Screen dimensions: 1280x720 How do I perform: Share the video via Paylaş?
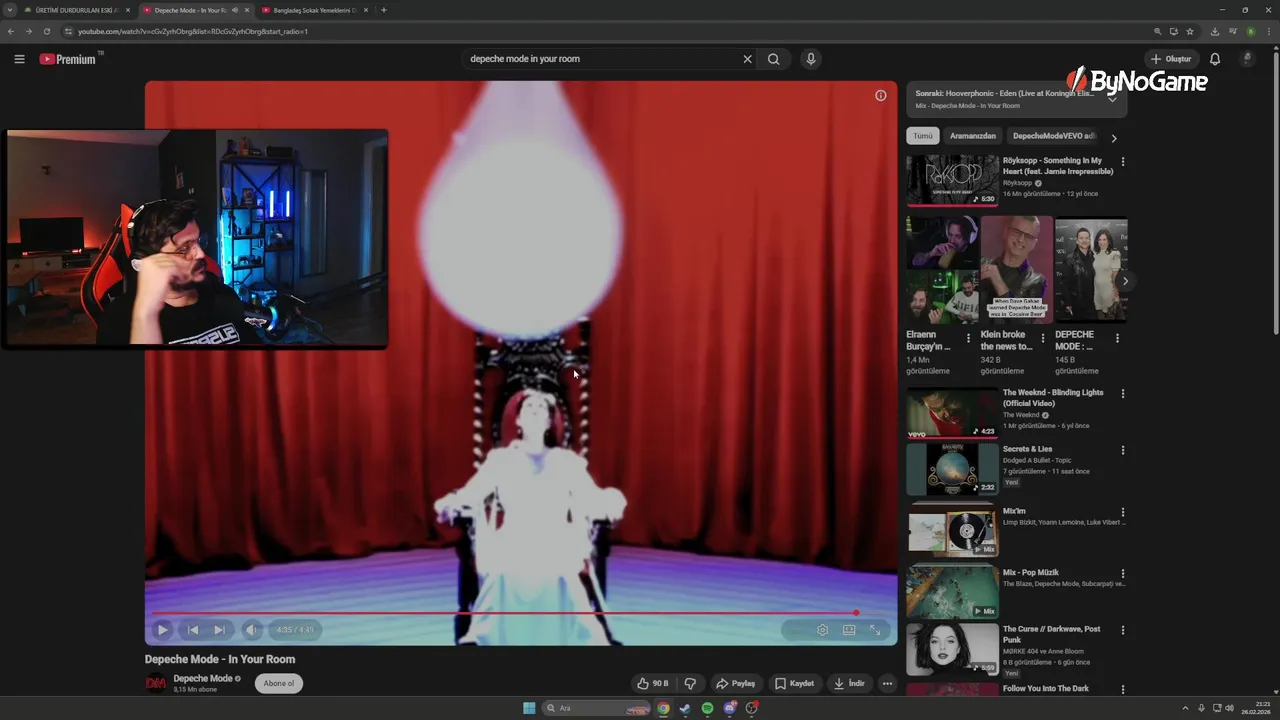[x=735, y=684]
